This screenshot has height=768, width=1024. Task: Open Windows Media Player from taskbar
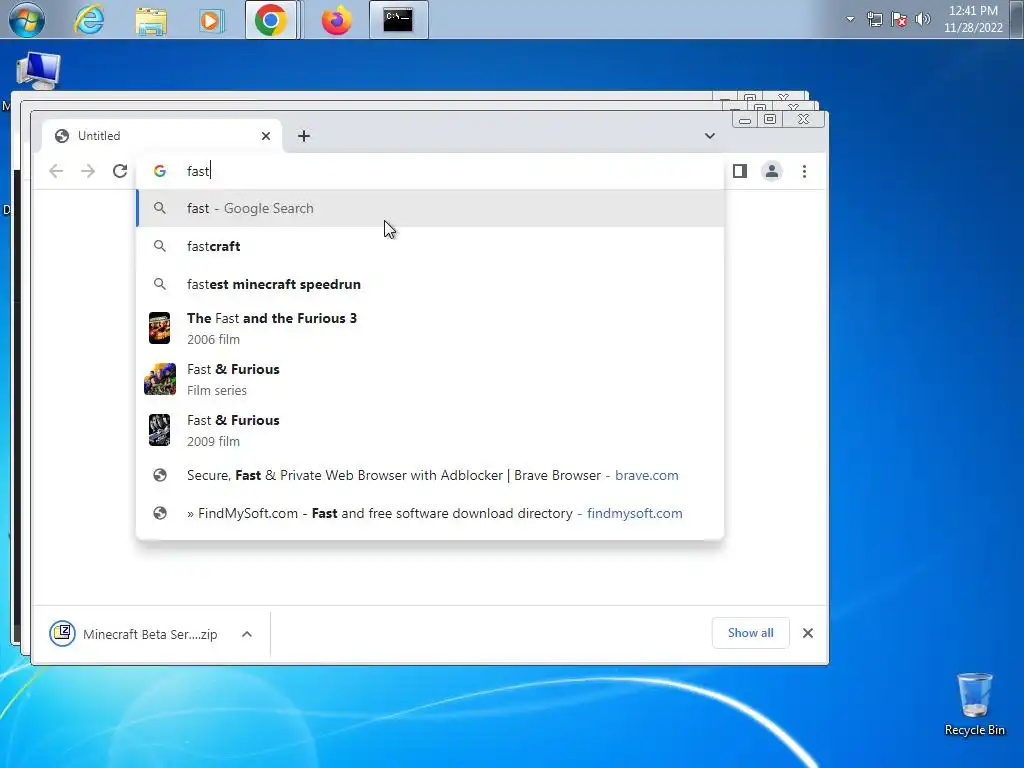tap(210, 20)
